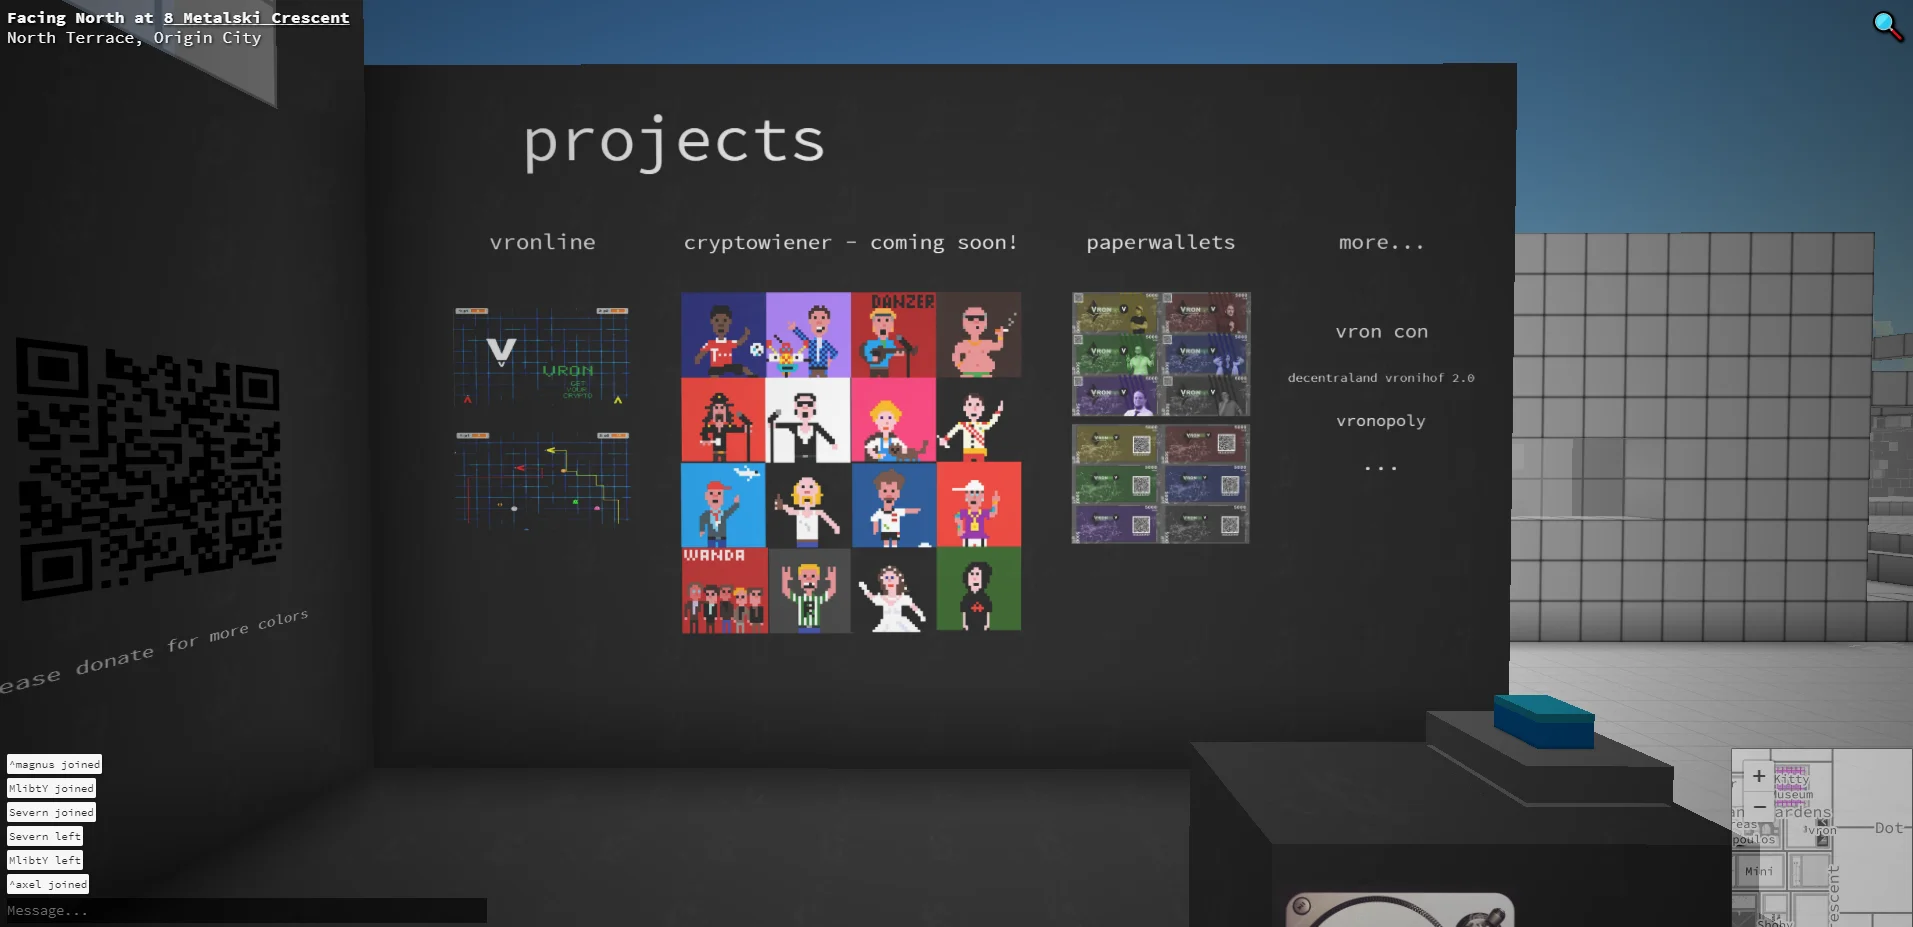Zoom in the minimap with plus
1913x927 pixels.
(x=1759, y=776)
